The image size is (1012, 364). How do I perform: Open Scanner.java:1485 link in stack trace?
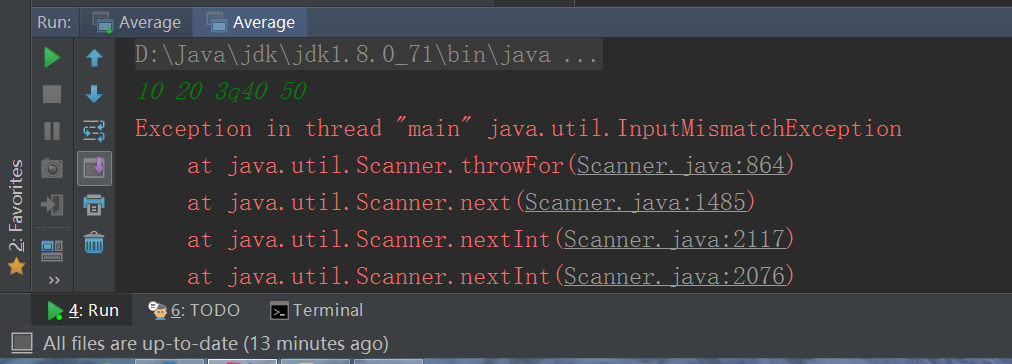pos(636,203)
